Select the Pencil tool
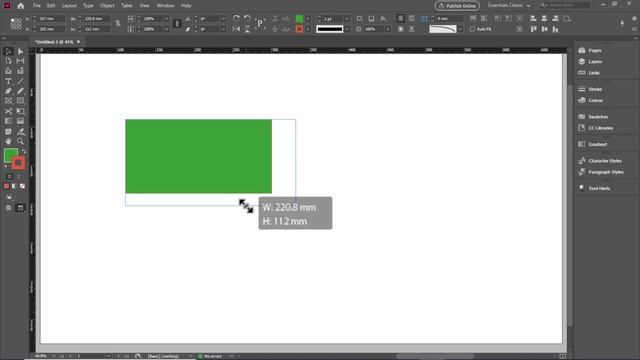Image resolution: width=640 pixels, height=360 pixels. pos(20,91)
